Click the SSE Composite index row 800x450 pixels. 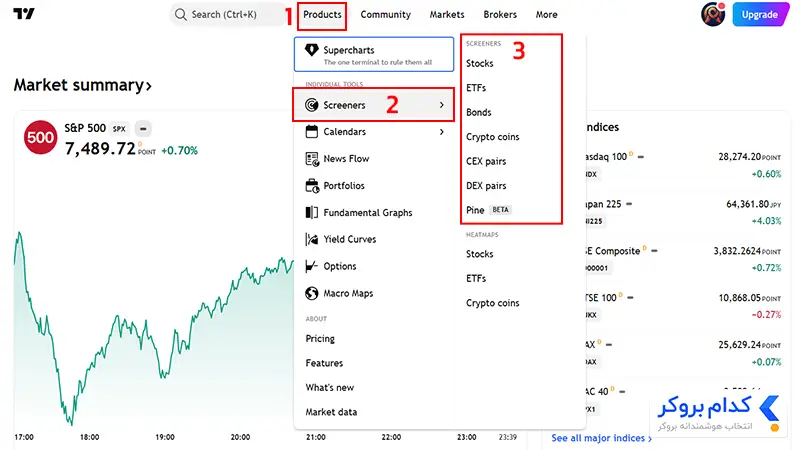684,259
